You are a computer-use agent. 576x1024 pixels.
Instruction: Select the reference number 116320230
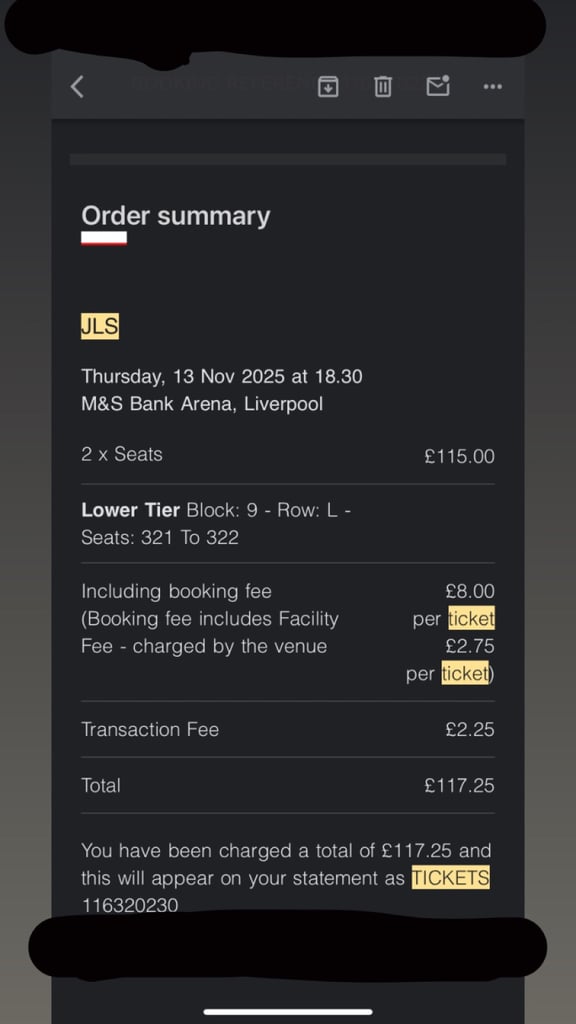coord(129,905)
